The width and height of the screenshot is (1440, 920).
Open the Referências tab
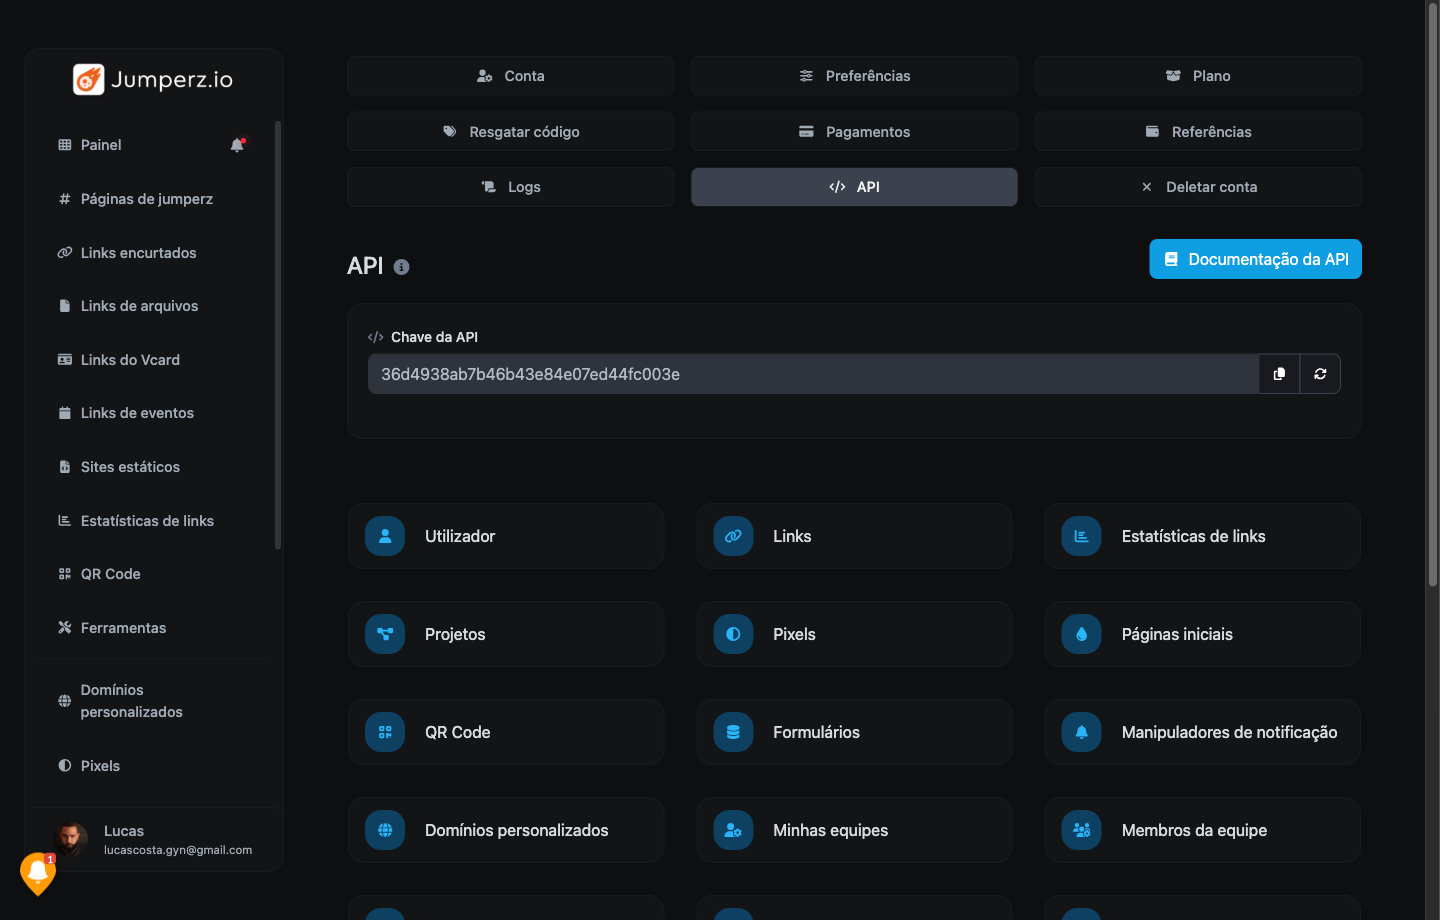click(x=1198, y=131)
